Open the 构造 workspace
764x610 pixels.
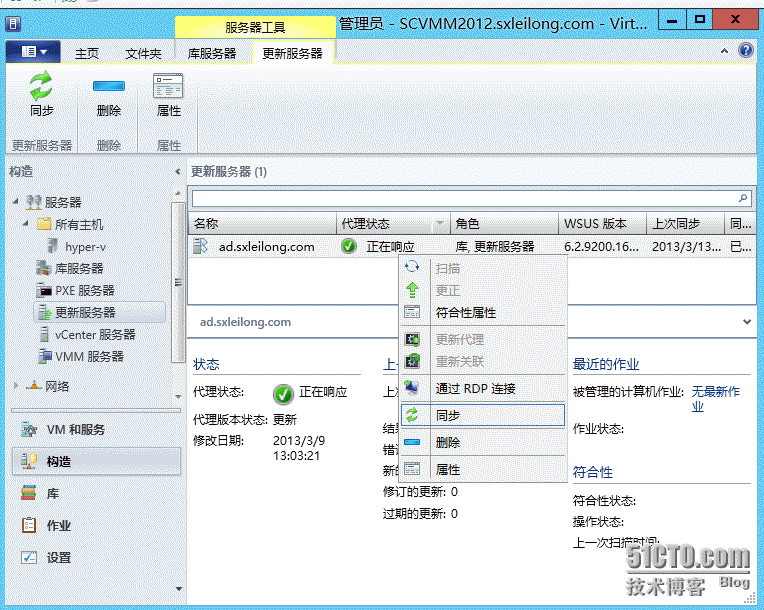point(96,461)
